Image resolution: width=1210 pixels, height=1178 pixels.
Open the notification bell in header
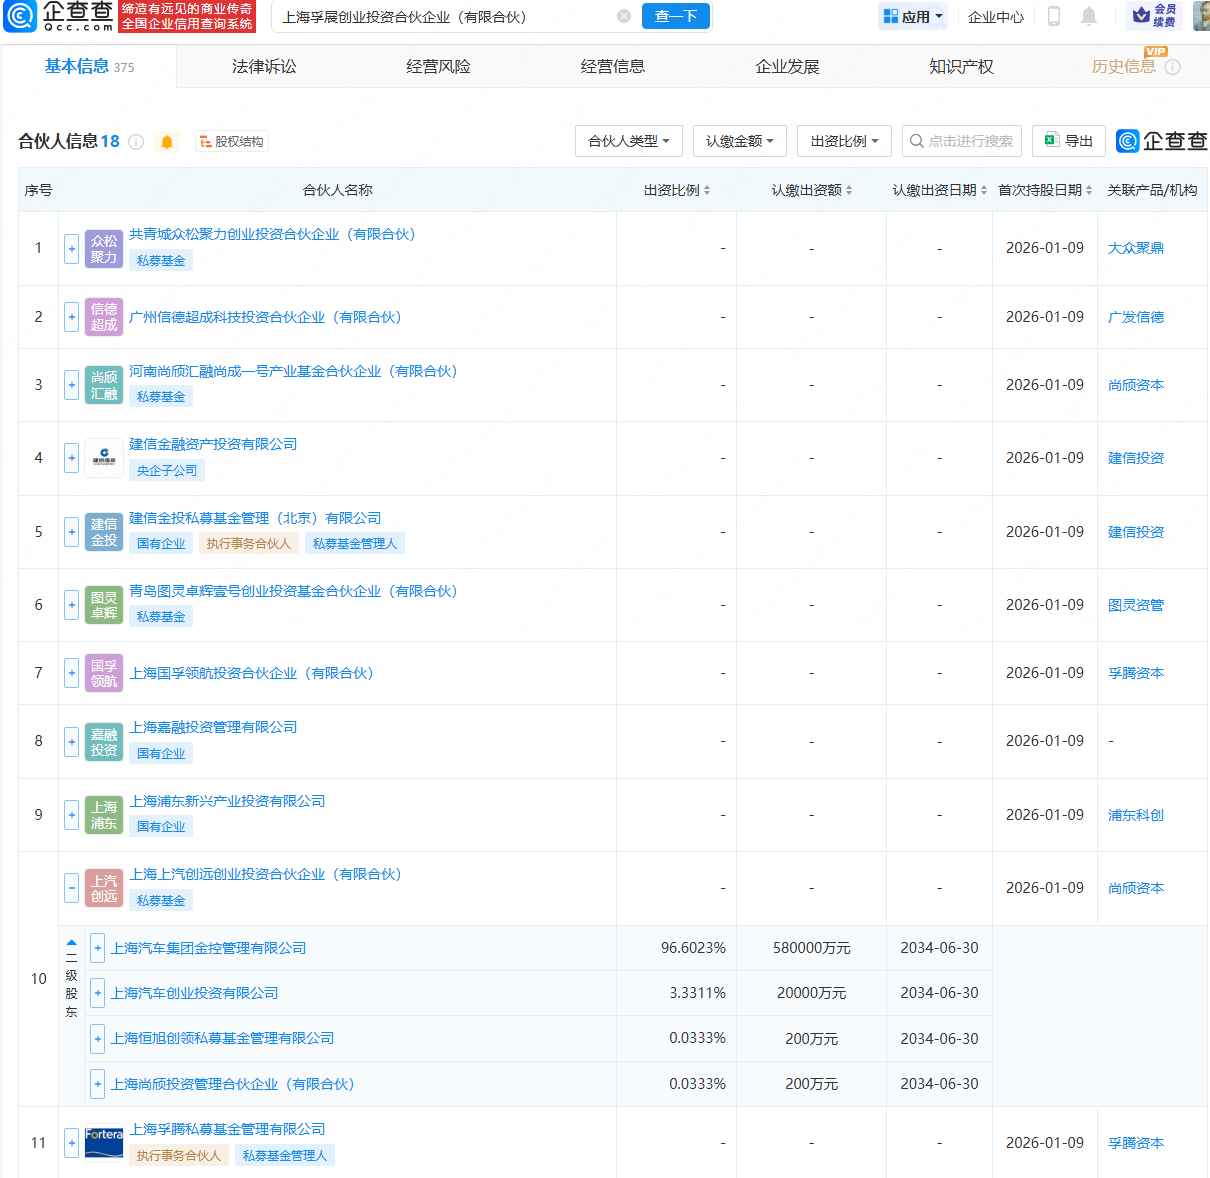(x=1089, y=16)
